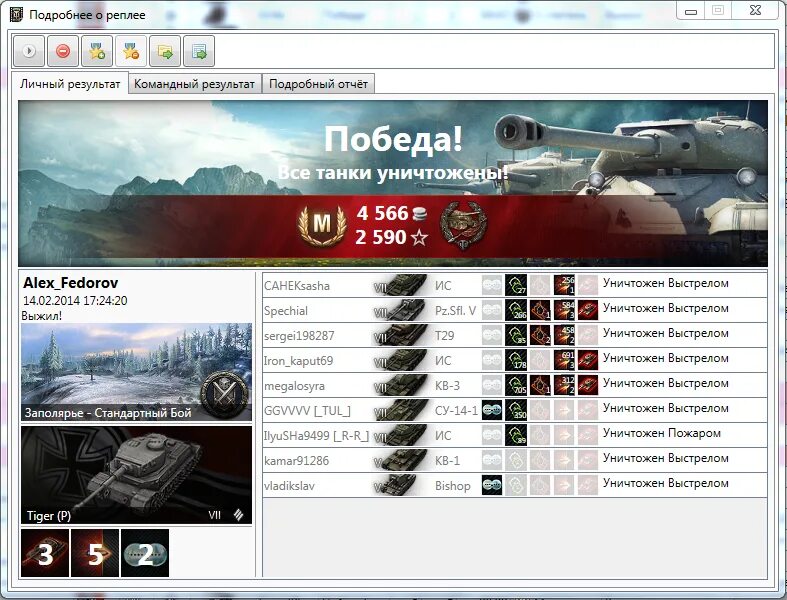Select the Tiger (P) tank thumbnail
Image resolution: width=787 pixels, height=600 pixels.
(137, 475)
